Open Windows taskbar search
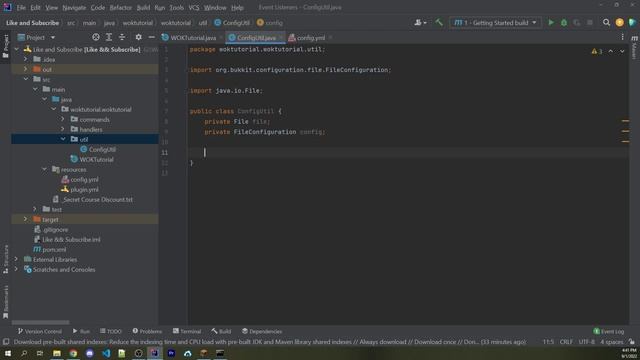Image resolution: width=640 pixels, height=360 pixels. [24, 353]
